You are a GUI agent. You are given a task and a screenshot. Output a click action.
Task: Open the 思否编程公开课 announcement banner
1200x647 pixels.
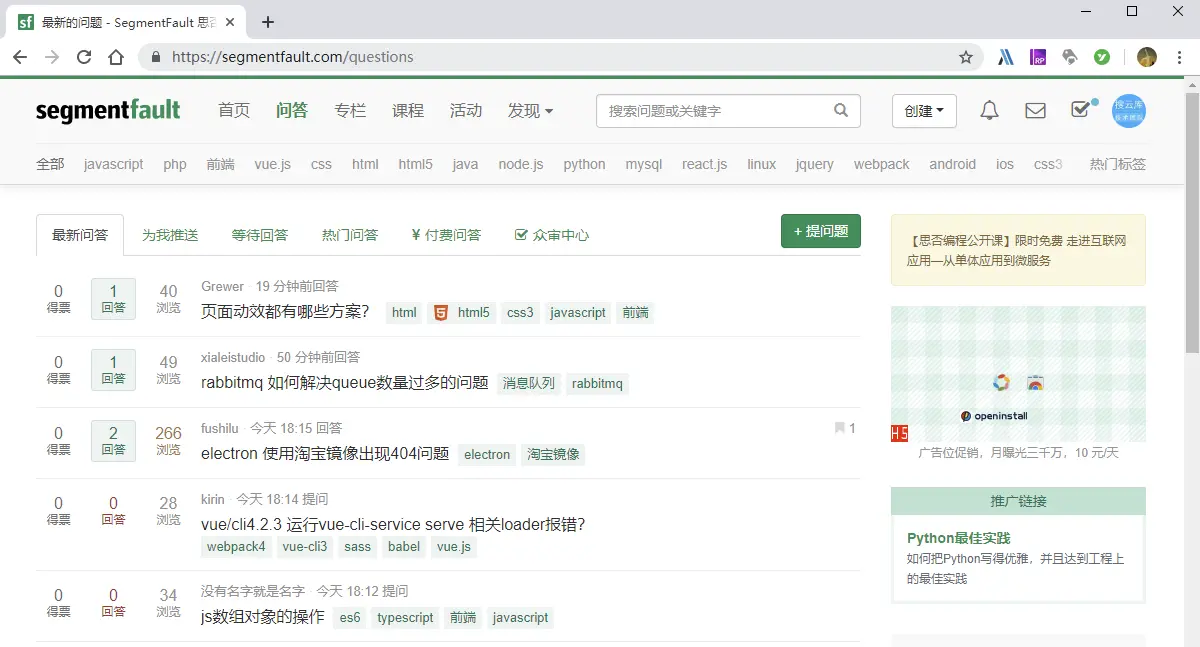click(1018, 250)
